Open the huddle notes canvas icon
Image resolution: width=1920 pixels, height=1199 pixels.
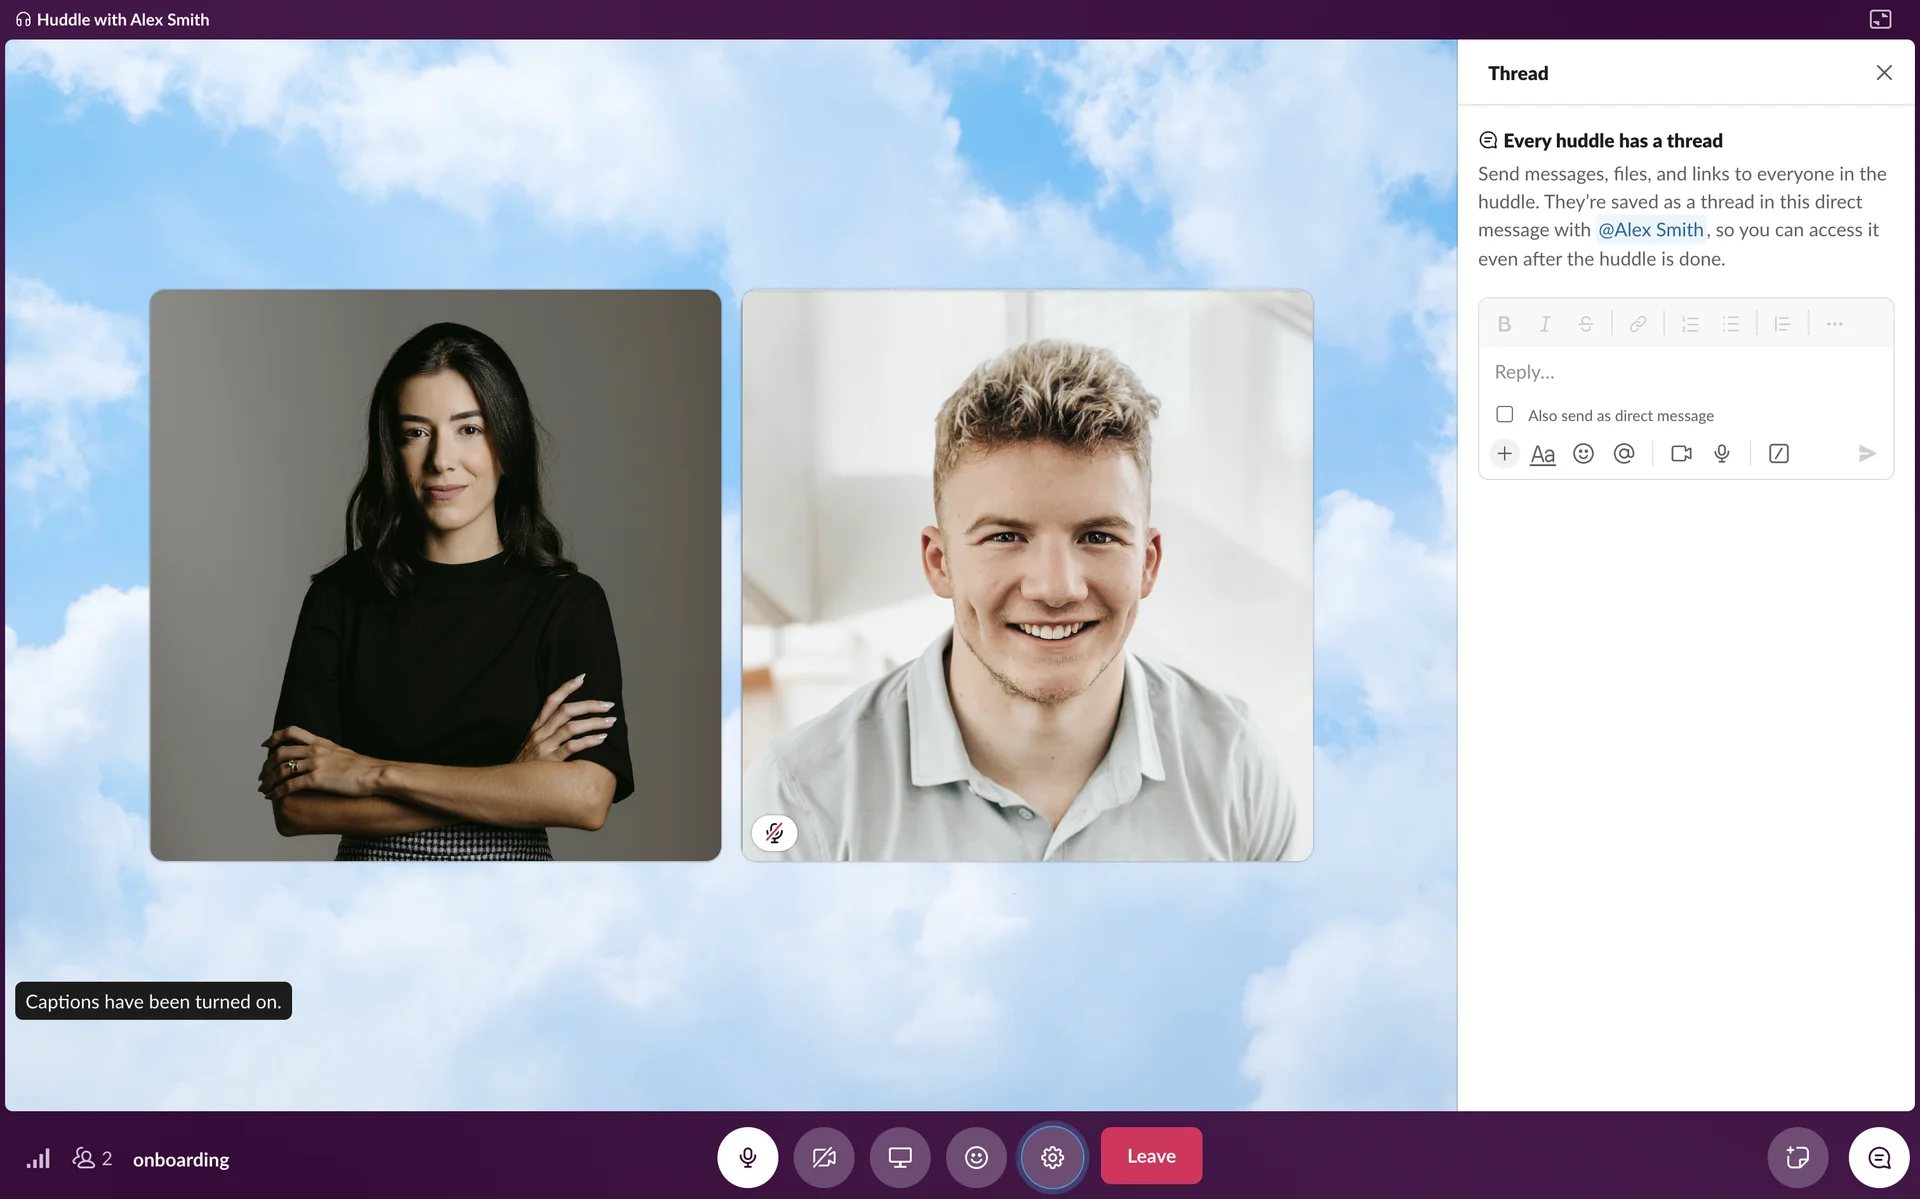click(x=1797, y=1157)
